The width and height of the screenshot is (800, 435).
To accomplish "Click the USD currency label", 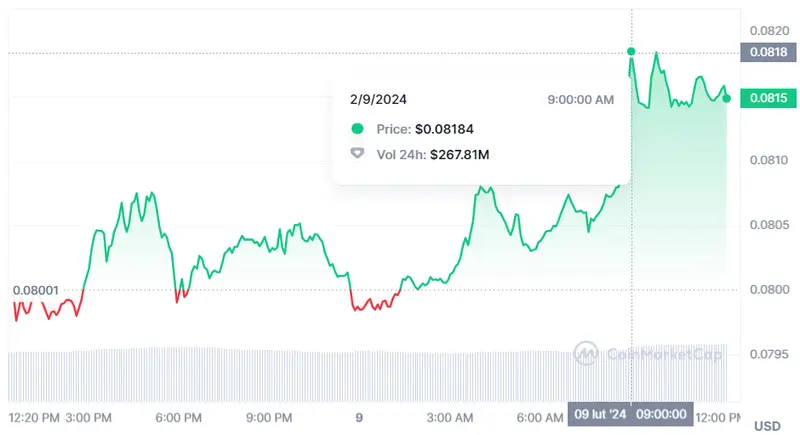I will pyautogui.click(x=767, y=426).
